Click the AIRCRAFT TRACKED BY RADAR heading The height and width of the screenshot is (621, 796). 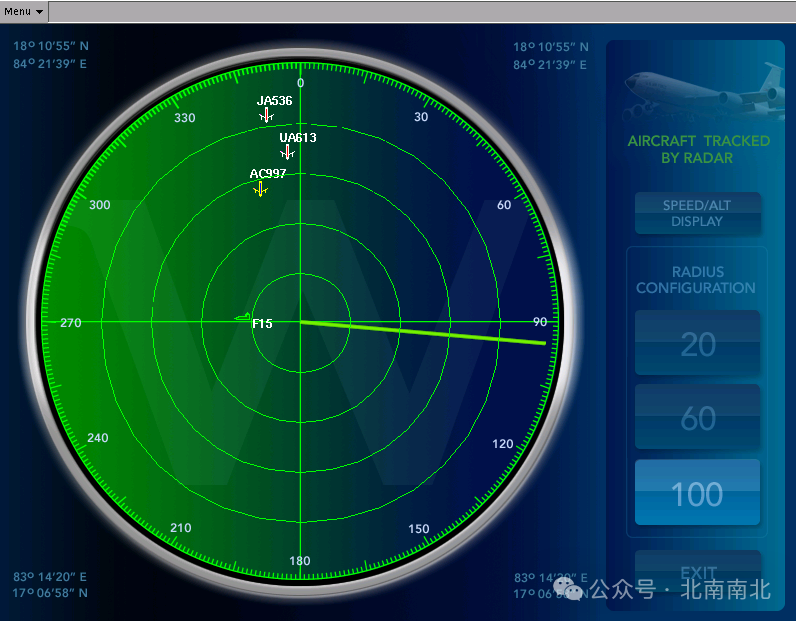click(699, 149)
